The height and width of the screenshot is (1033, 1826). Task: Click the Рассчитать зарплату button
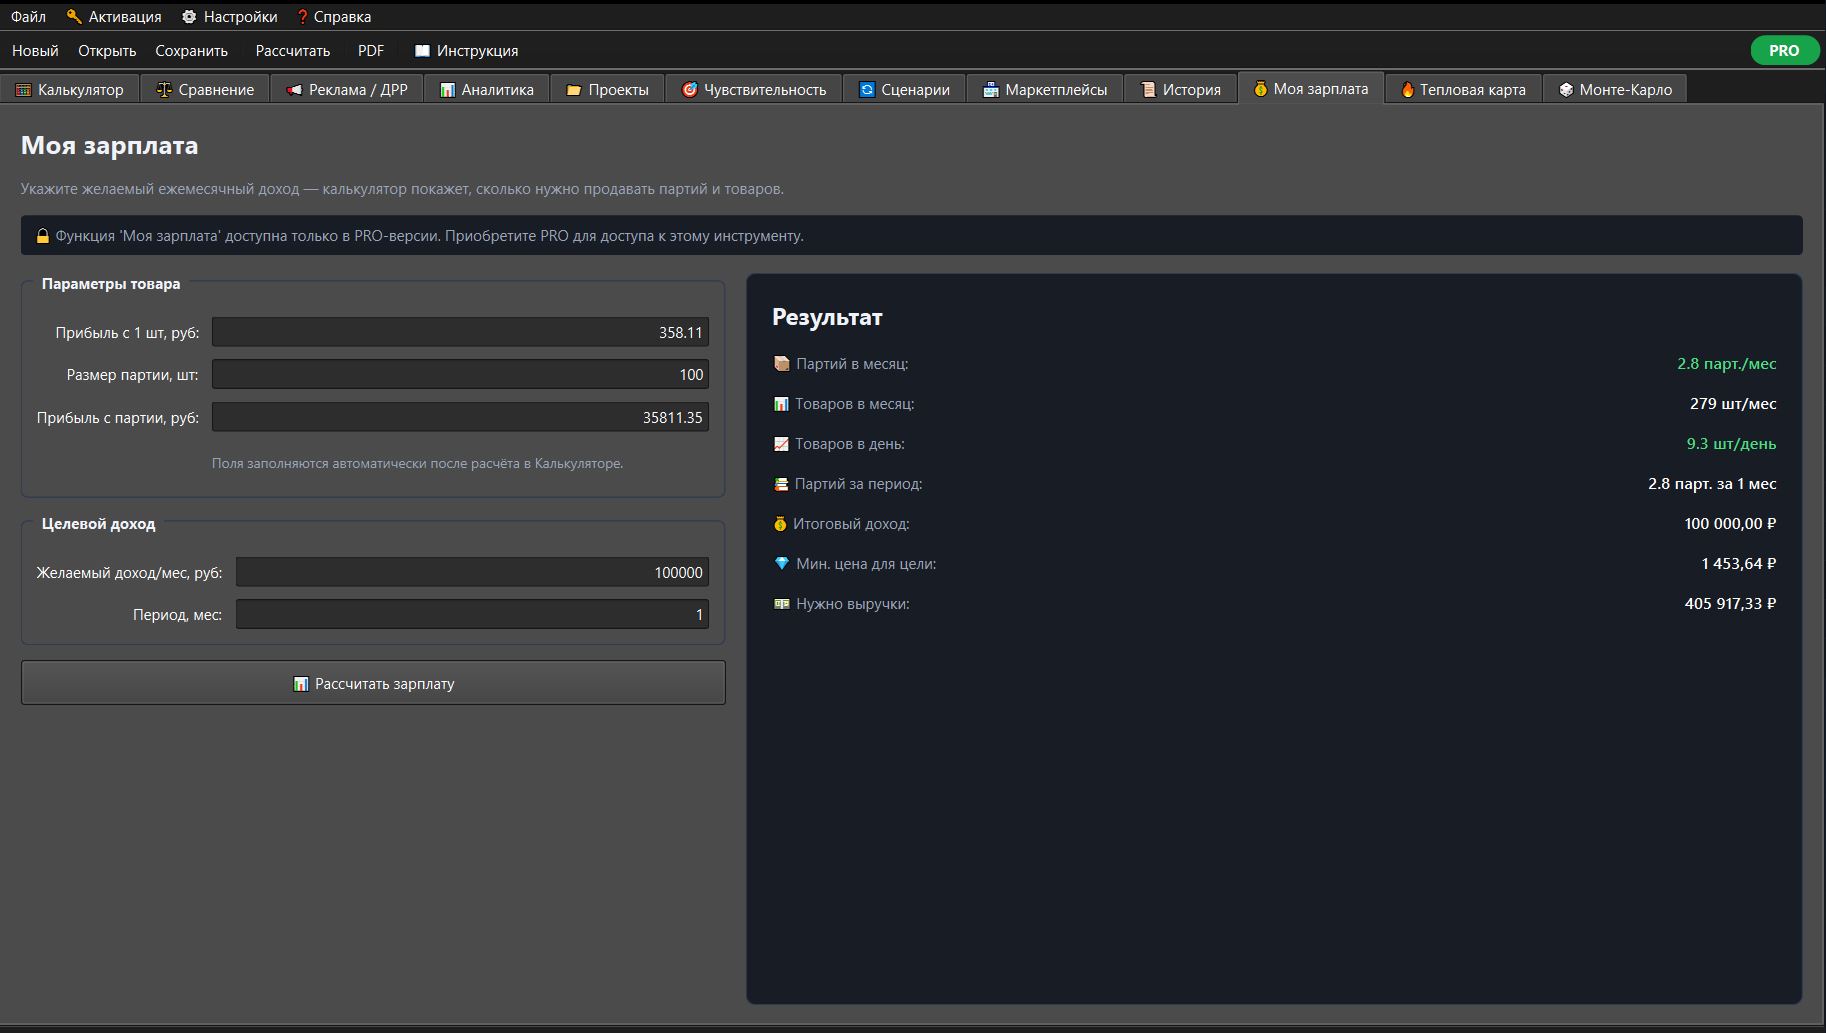373,683
